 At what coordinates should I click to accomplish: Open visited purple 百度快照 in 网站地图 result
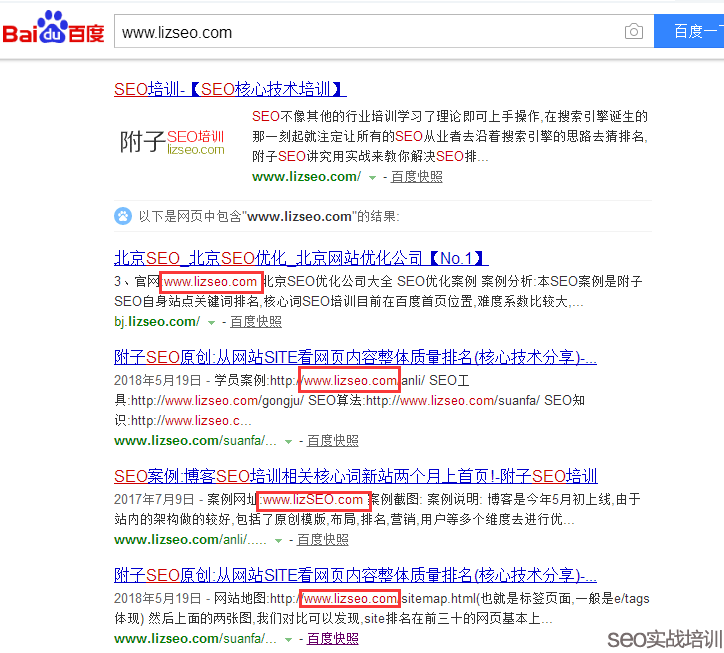(332, 638)
